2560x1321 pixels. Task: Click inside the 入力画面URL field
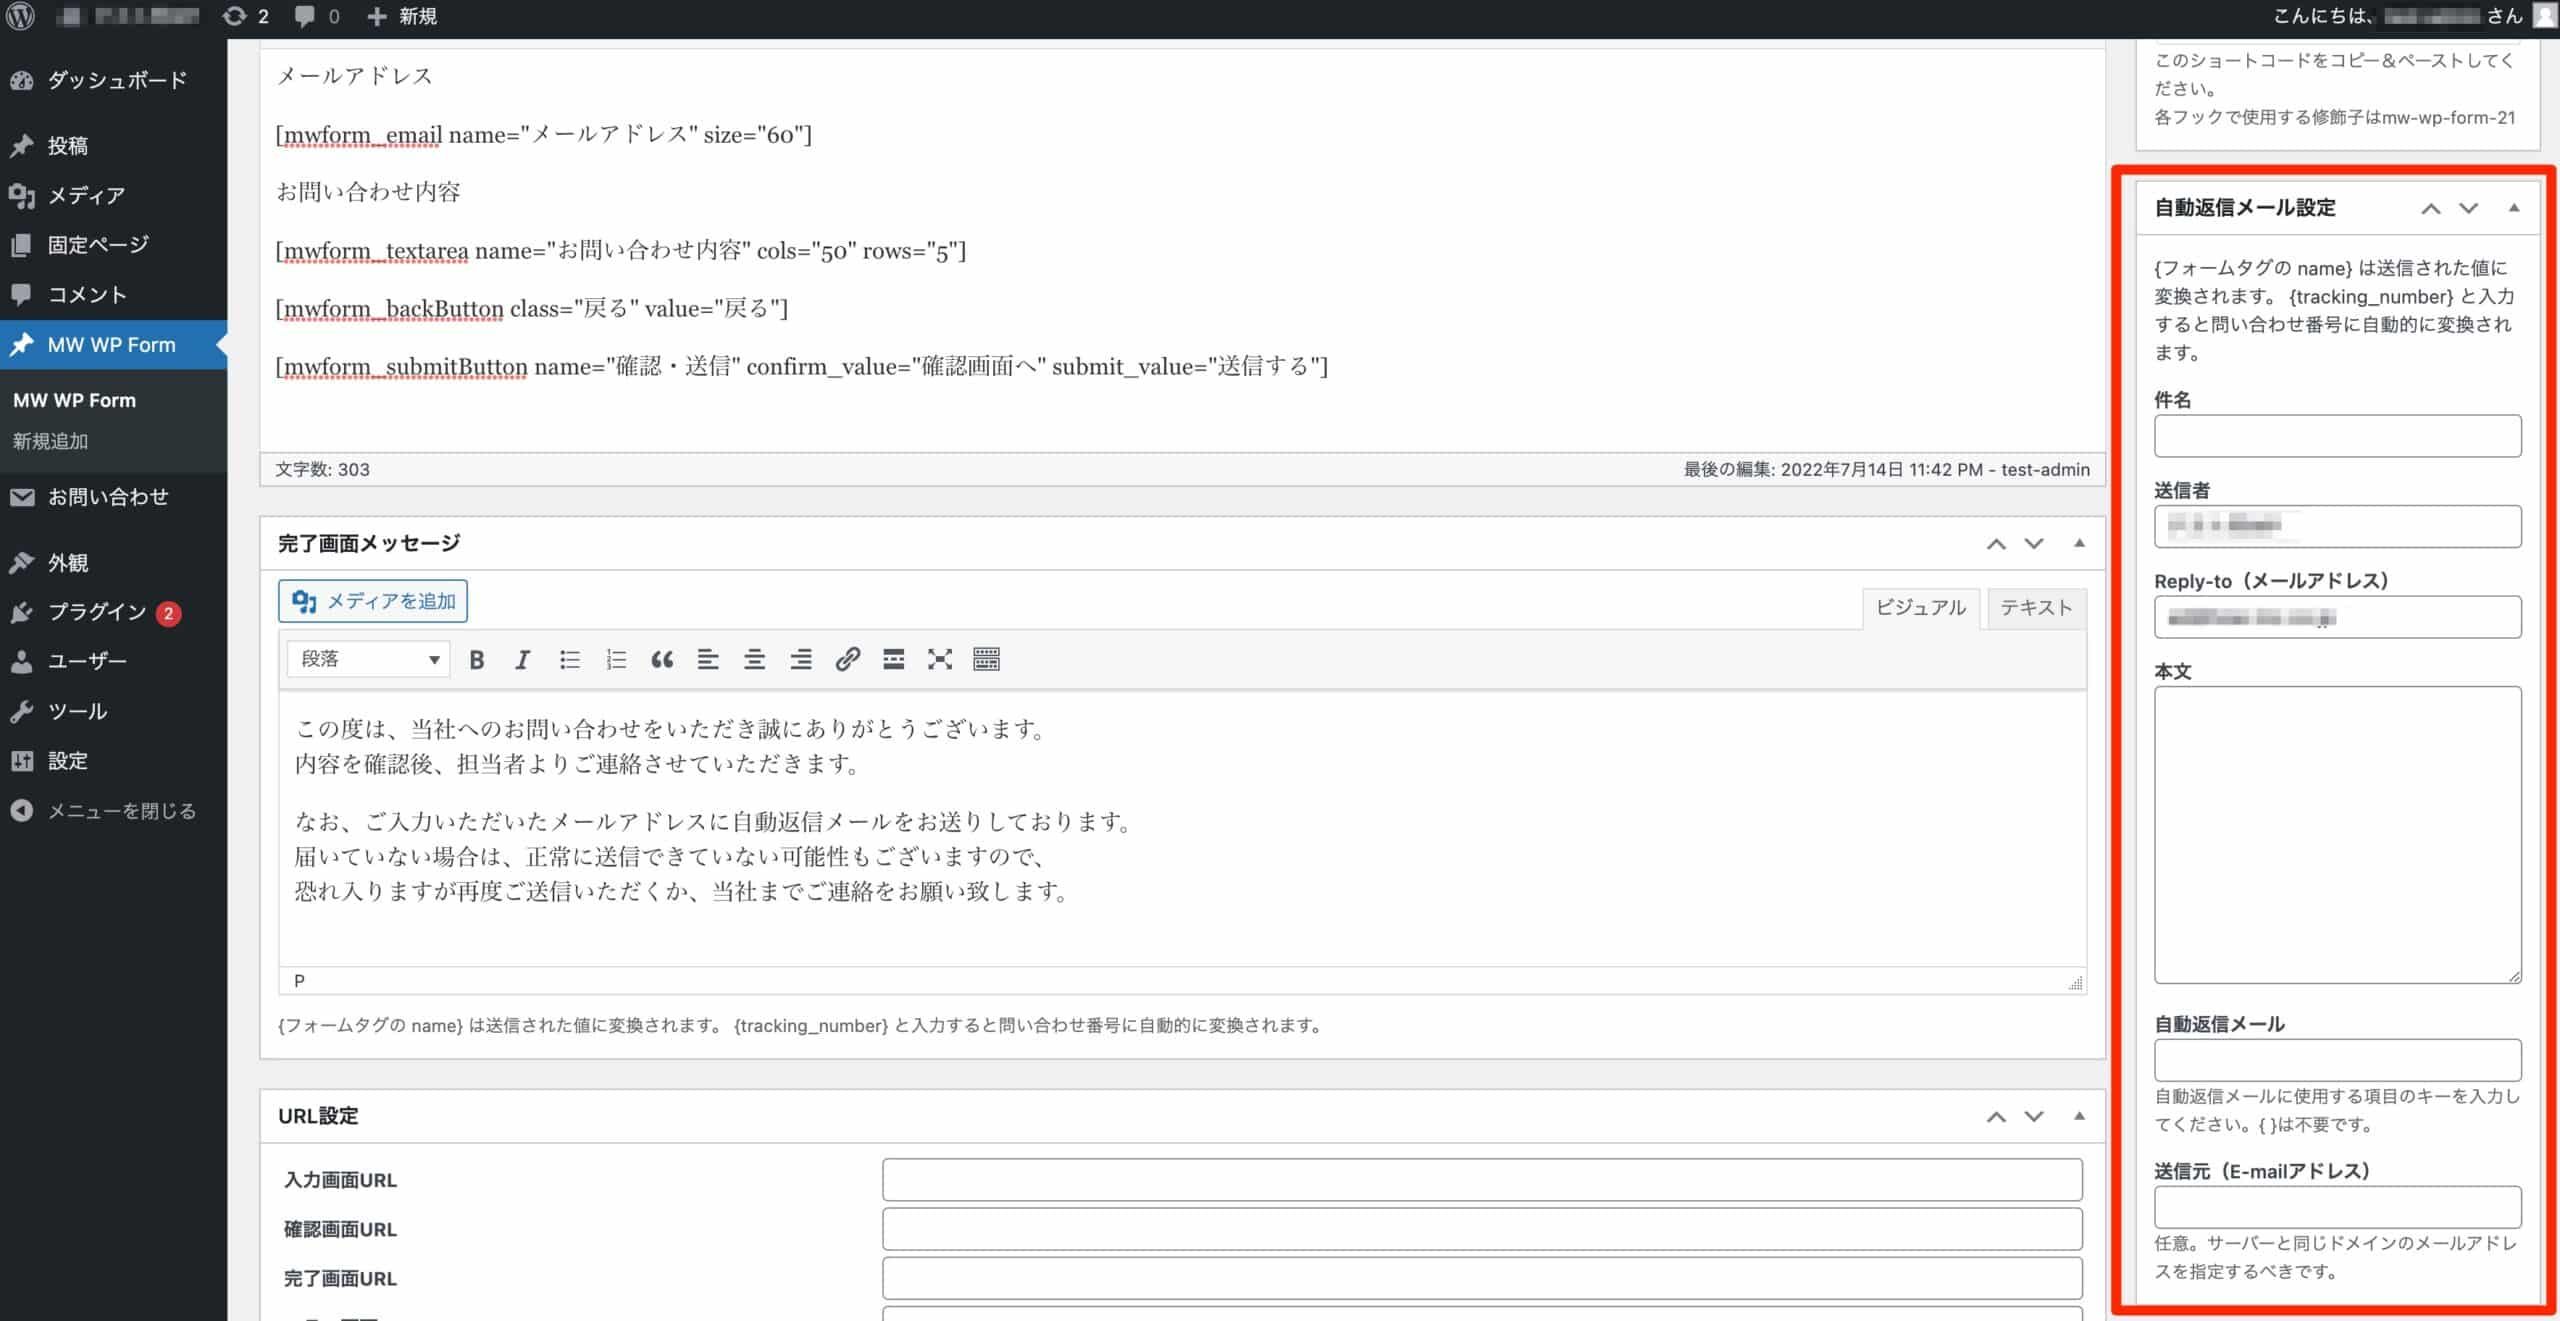point(1483,1179)
